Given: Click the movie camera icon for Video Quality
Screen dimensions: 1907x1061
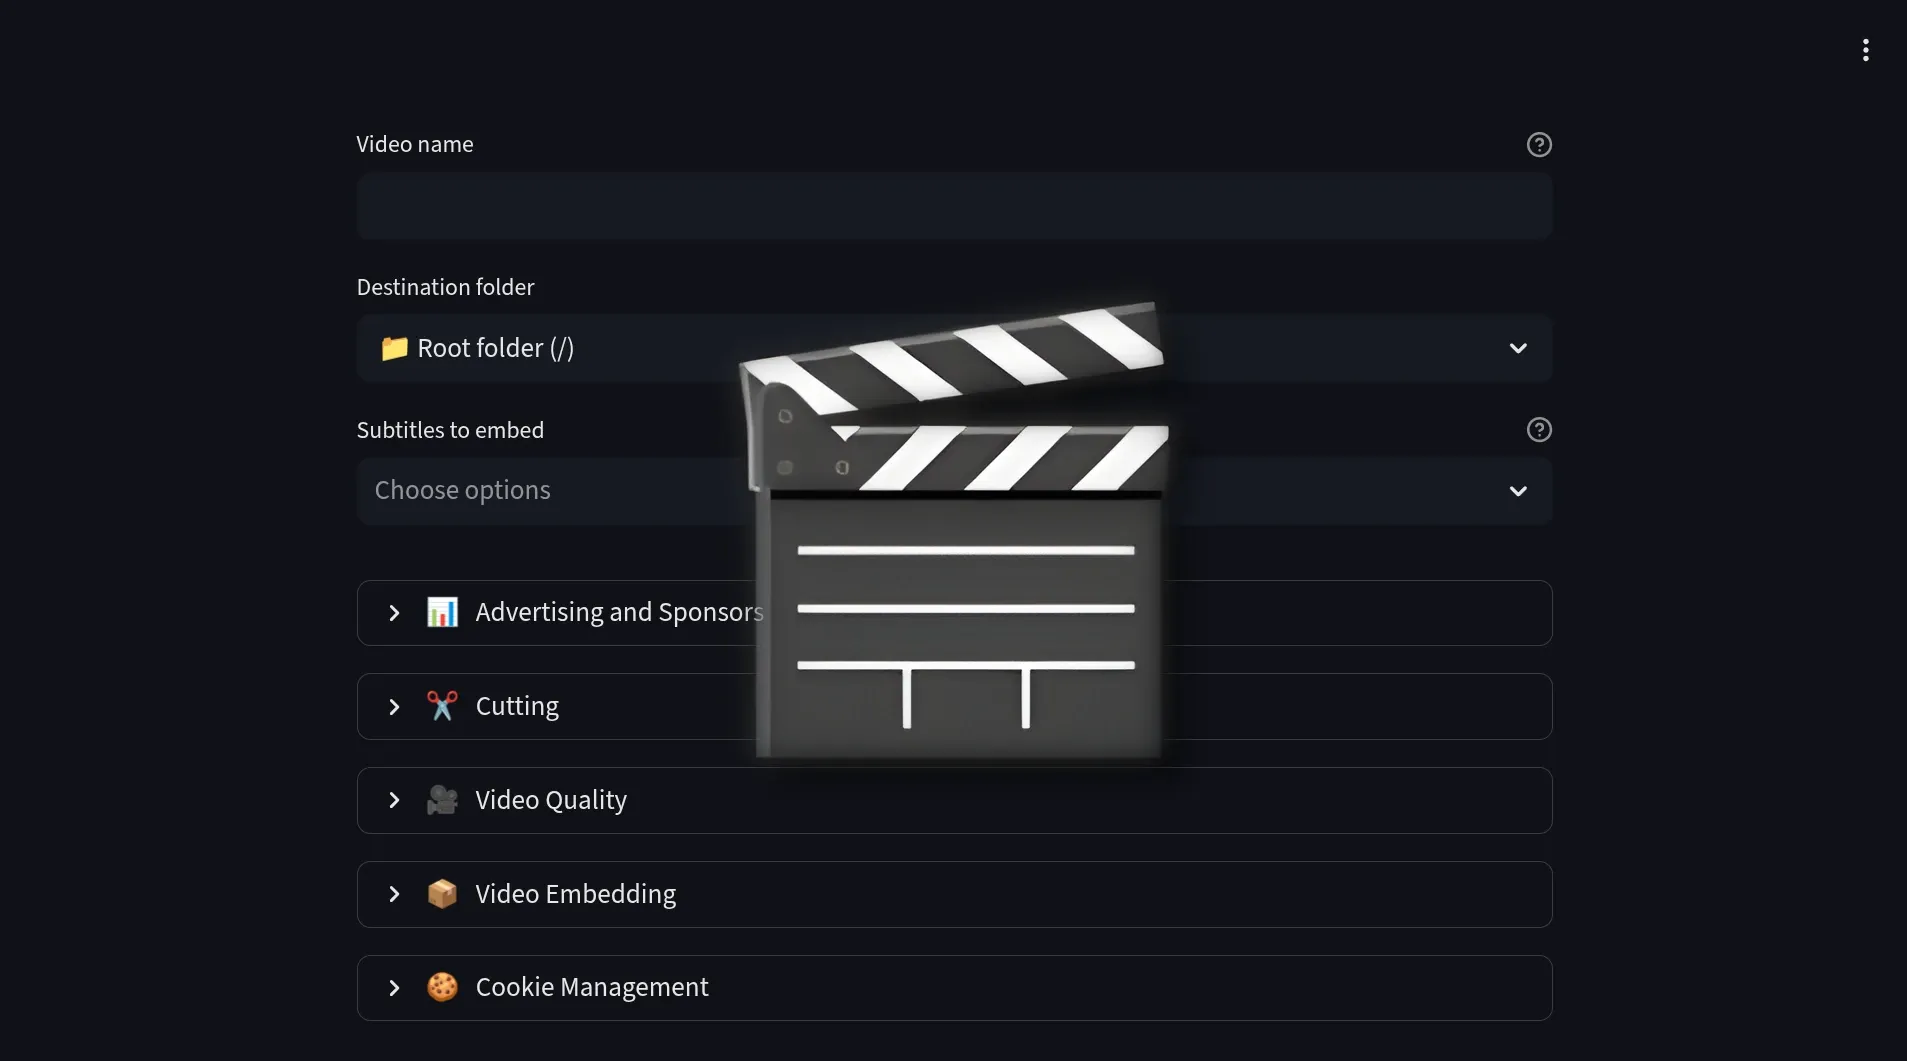Looking at the screenshot, I should [442, 800].
